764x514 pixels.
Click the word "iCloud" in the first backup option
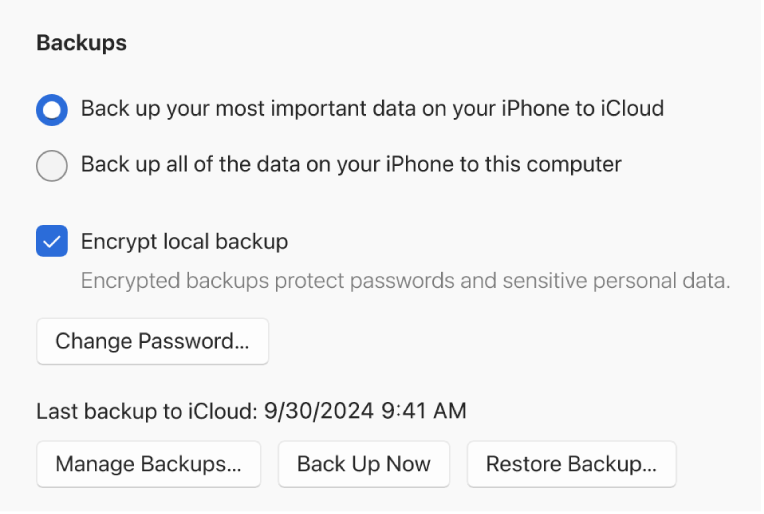coord(632,108)
